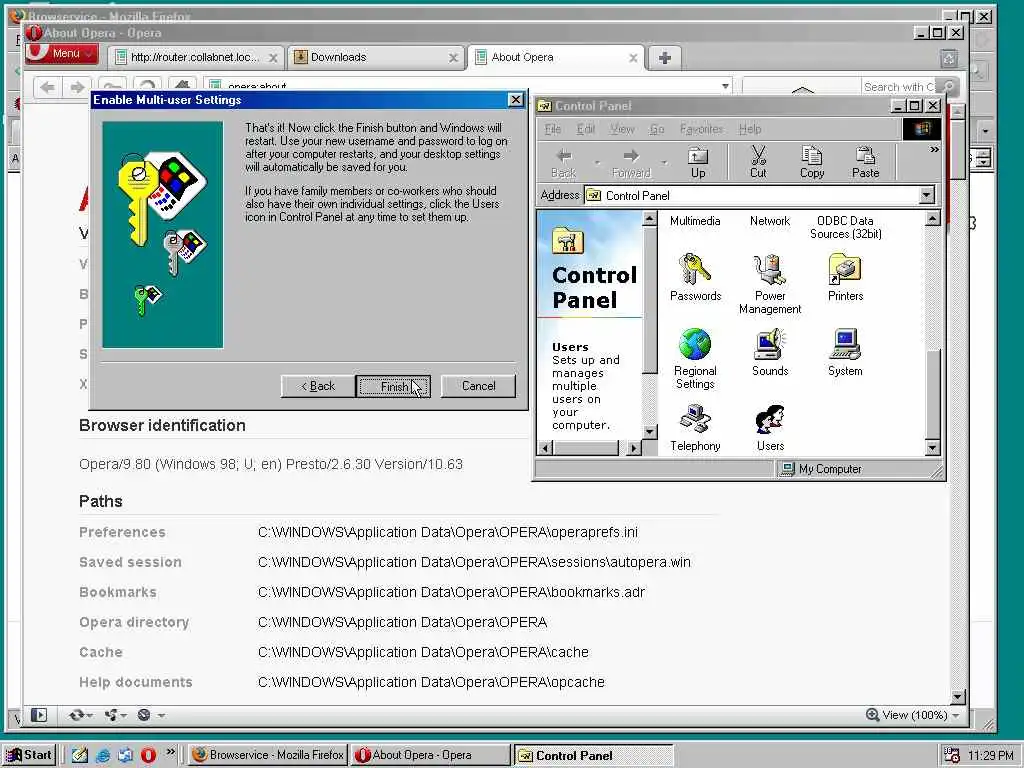Cancel the Enable Multi-user Settings wizard
The height and width of the screenshot is (768, 1024).
(478, 386)
